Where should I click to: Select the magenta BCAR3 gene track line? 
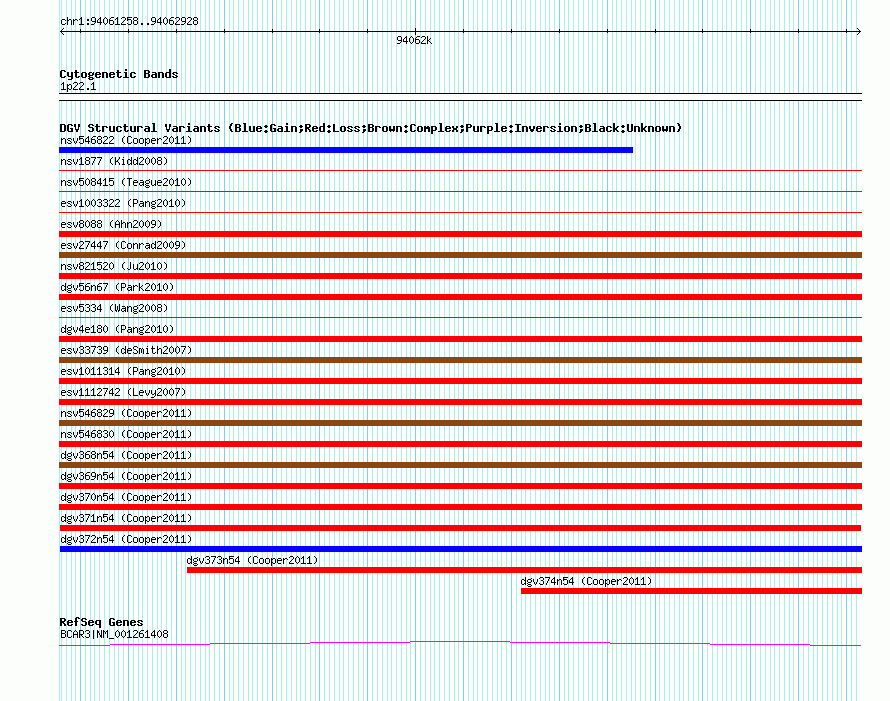(x=460, y=642)
